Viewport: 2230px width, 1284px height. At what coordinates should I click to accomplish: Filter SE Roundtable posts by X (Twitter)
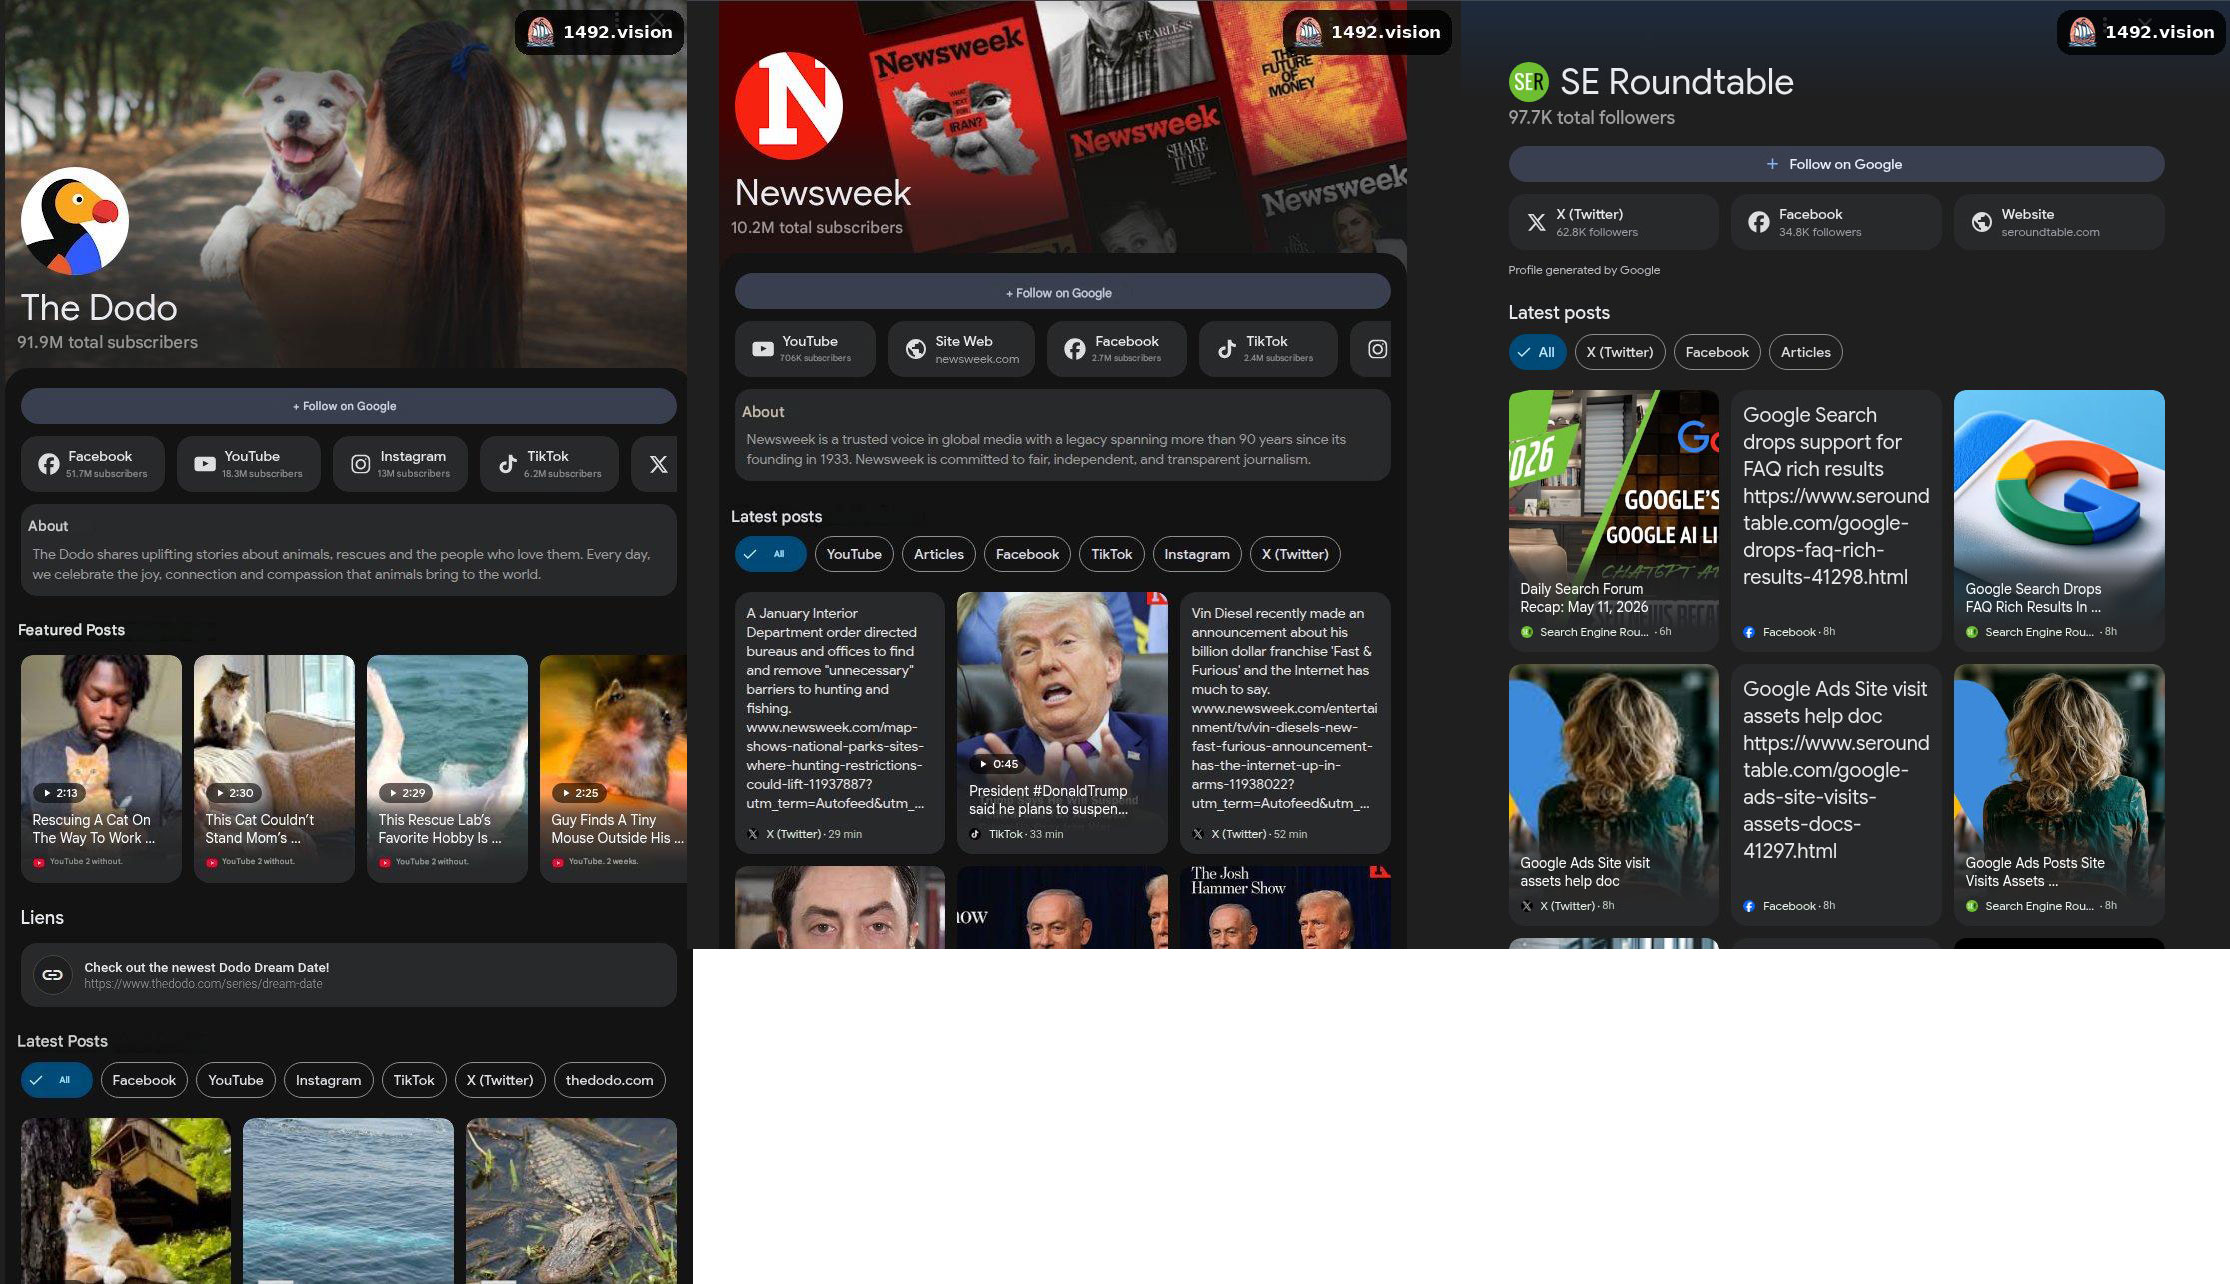click(x=1620, y=352)
